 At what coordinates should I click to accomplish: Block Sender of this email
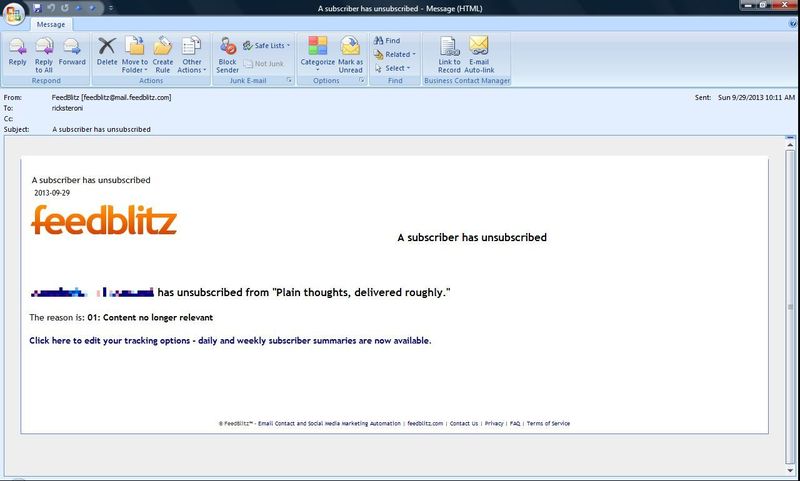point(227,52)
